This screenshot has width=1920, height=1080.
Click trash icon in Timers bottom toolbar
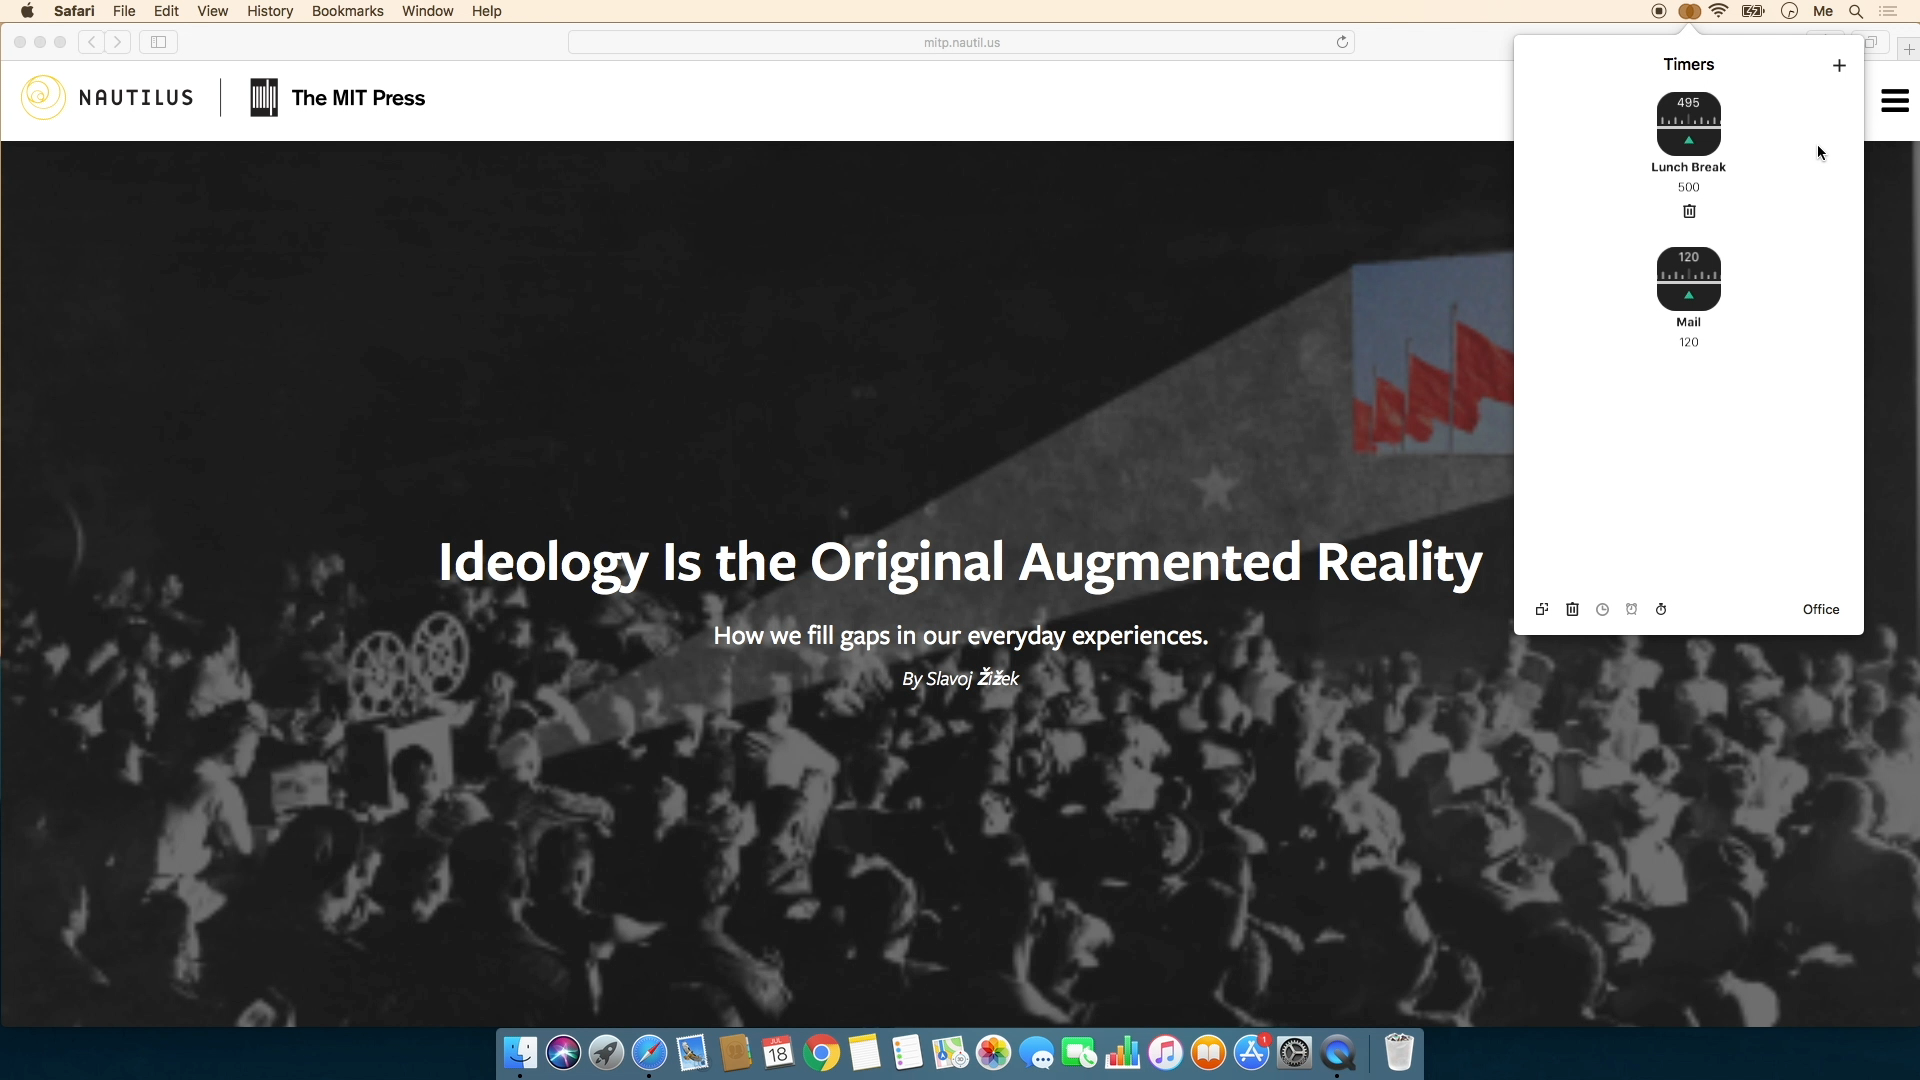1572,609
